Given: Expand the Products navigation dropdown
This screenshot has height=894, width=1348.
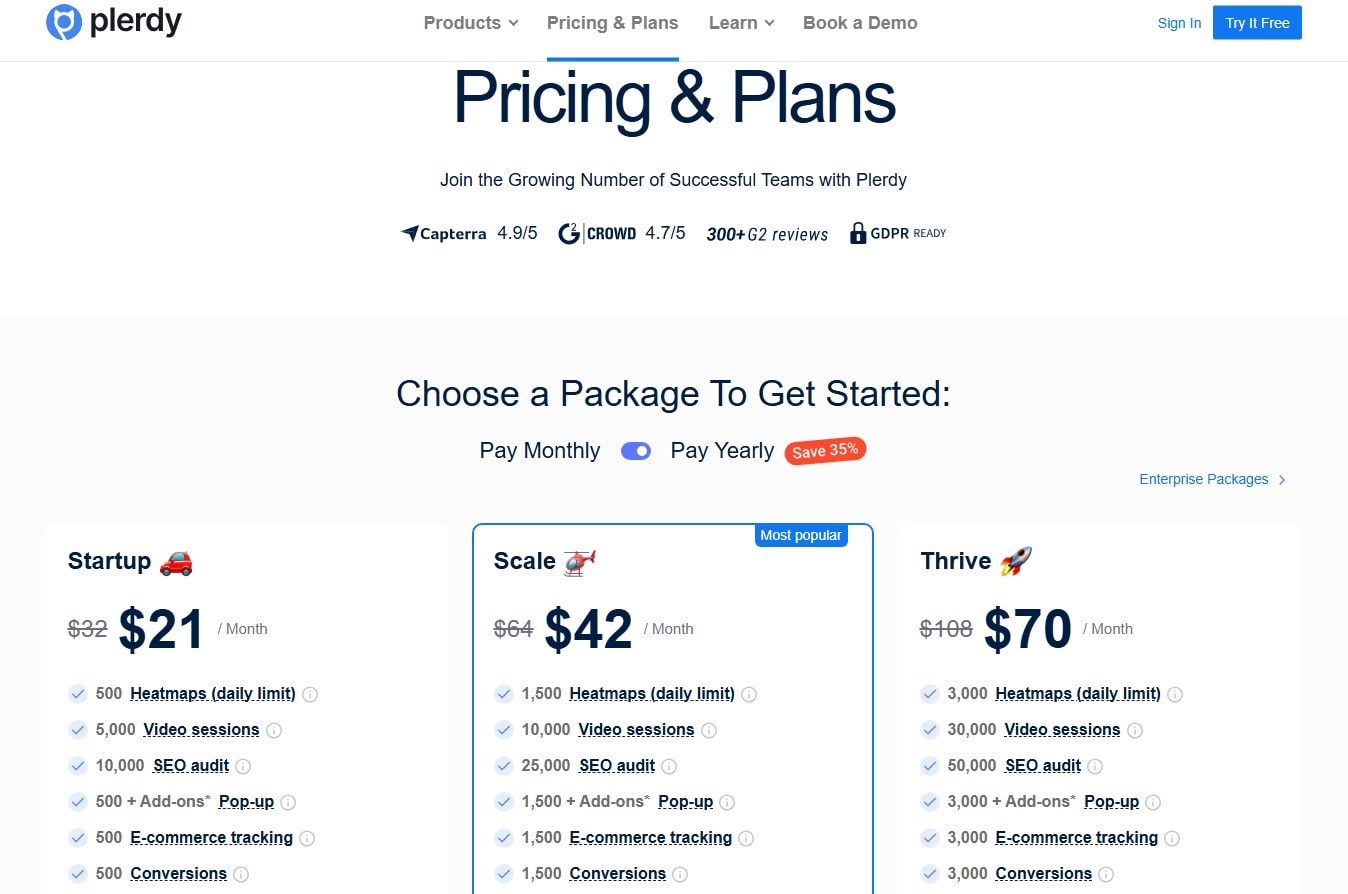Looking at the screenshot, I should tap(469, 22).
